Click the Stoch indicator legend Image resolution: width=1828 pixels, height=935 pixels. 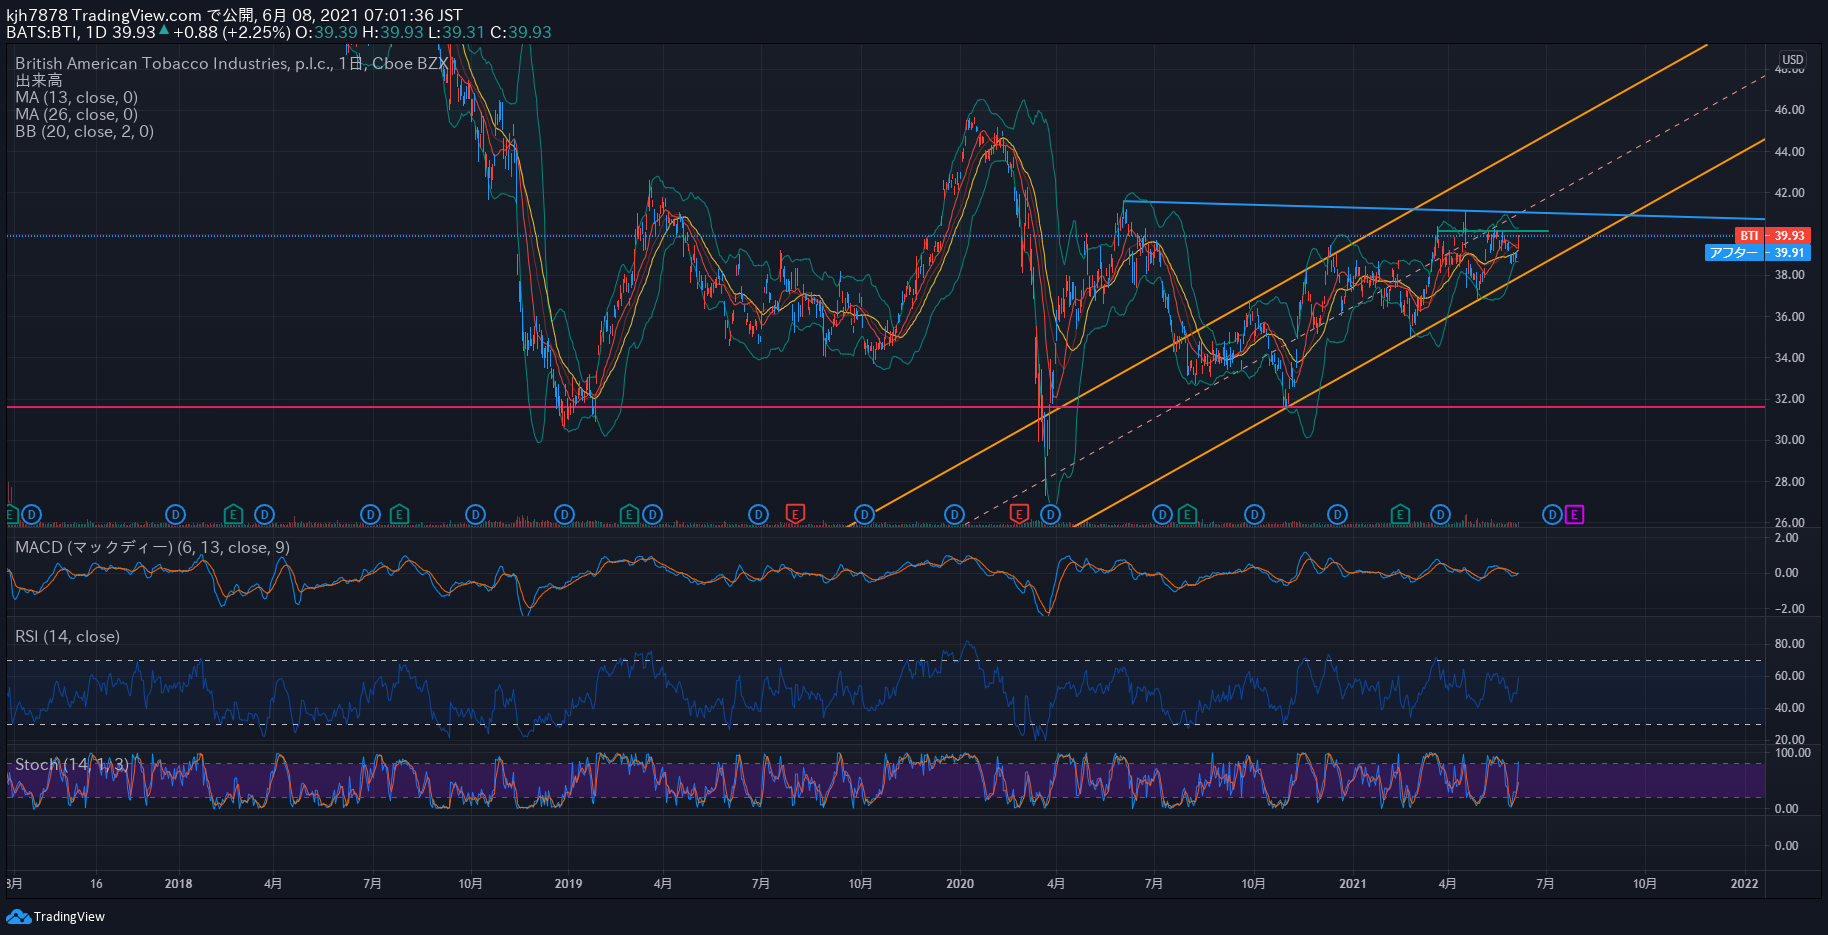[72, 765]
